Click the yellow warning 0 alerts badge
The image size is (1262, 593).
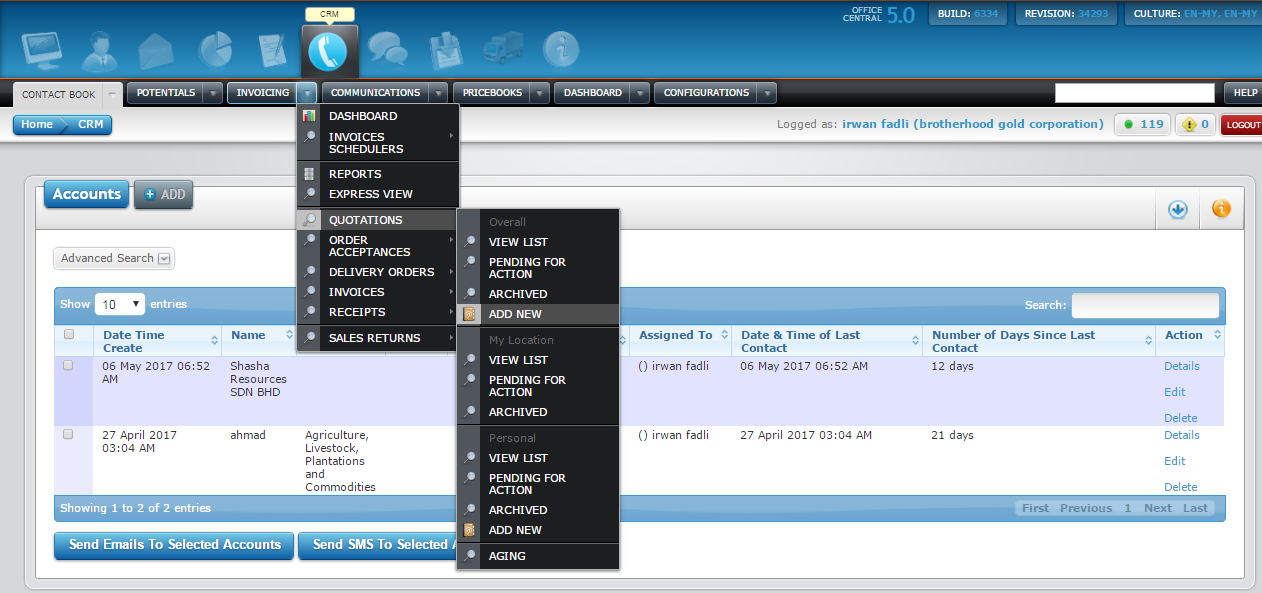(1196, 124)
